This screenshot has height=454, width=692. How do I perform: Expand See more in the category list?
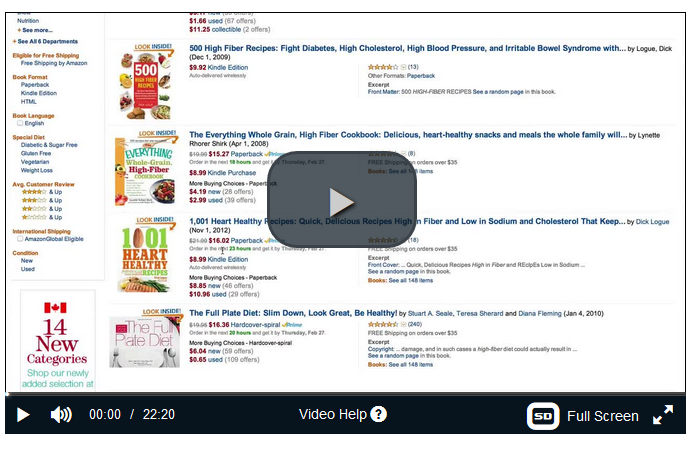[x=35, y=30]
